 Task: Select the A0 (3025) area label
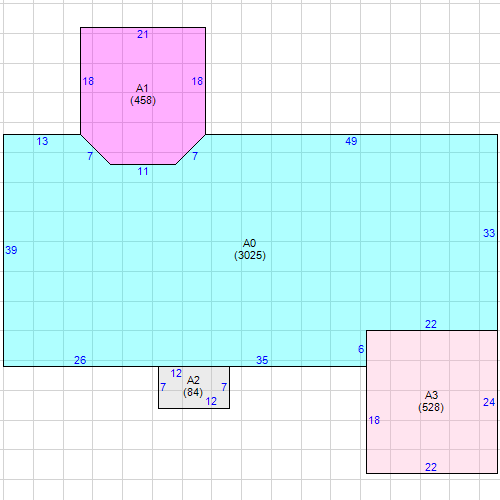(250, 249)
